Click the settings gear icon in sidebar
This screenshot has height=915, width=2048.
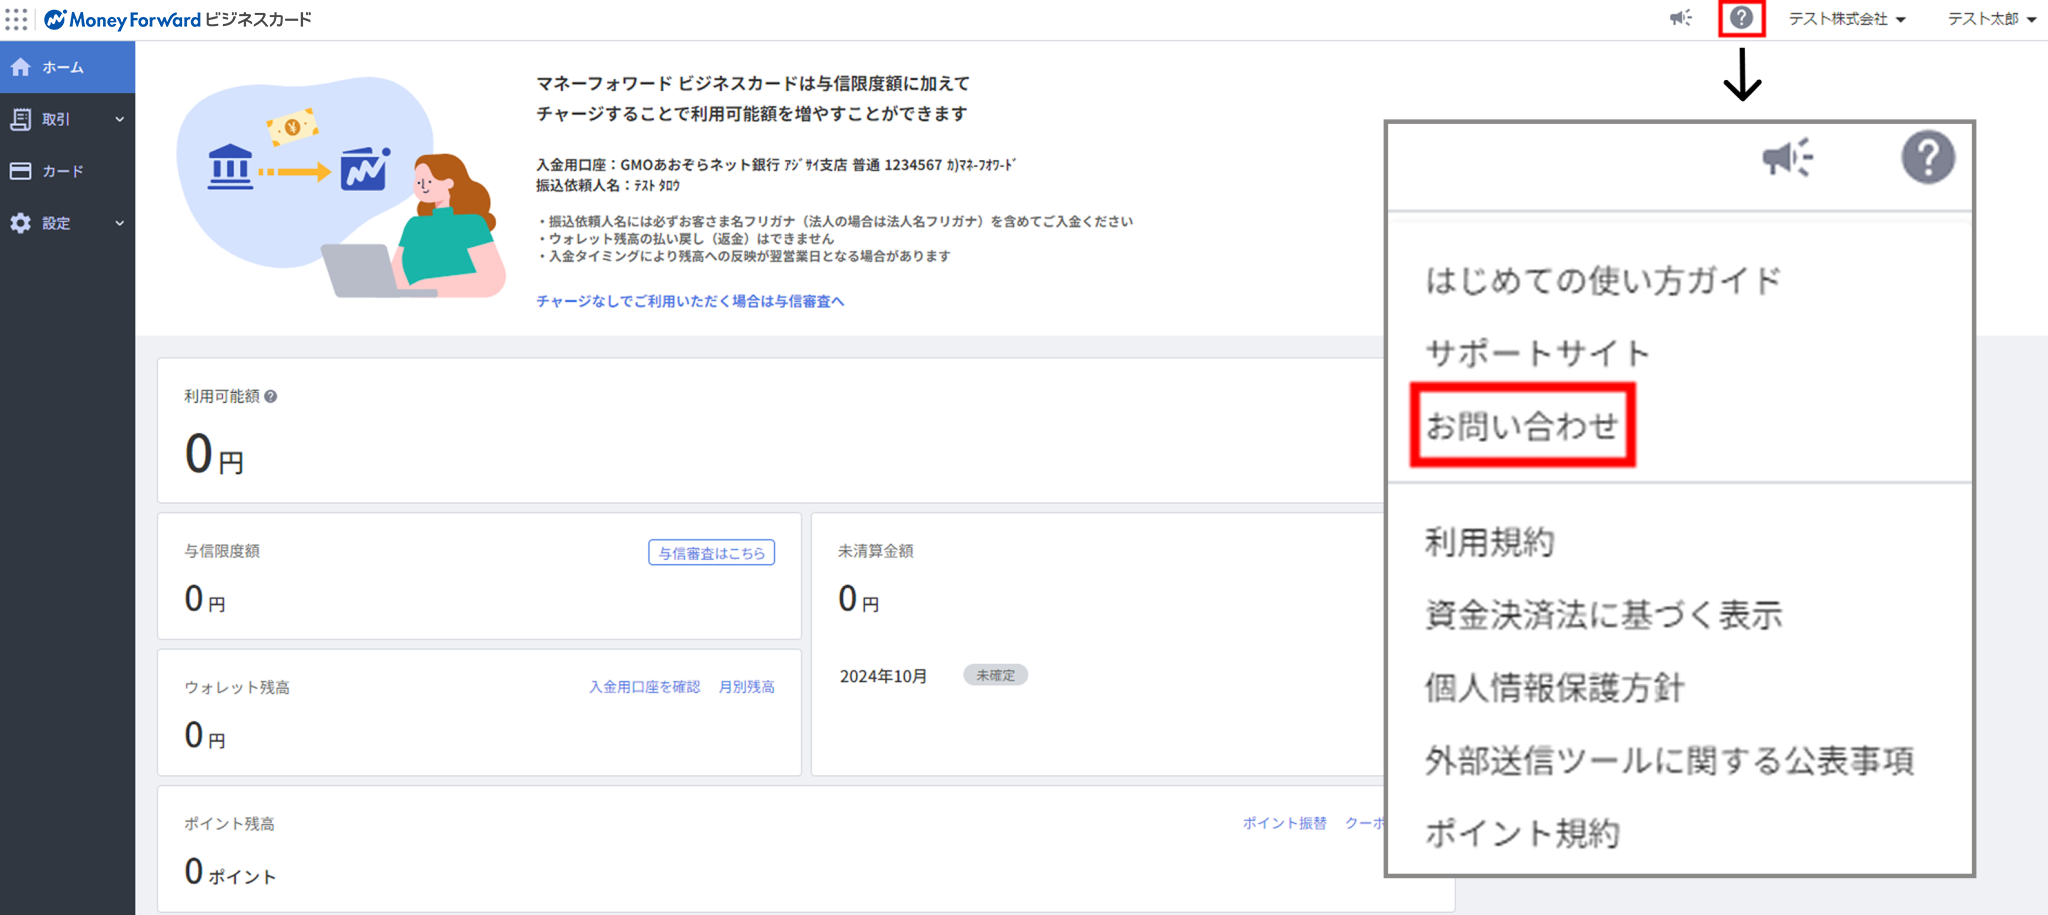click(x=21, y=223)
